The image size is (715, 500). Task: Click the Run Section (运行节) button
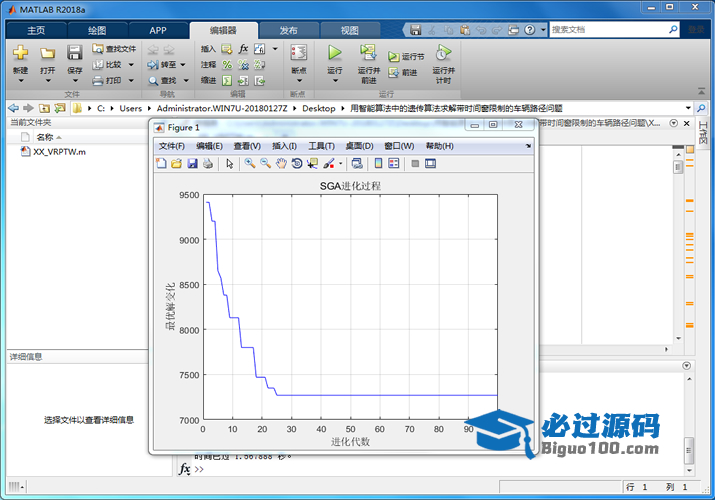407,57
